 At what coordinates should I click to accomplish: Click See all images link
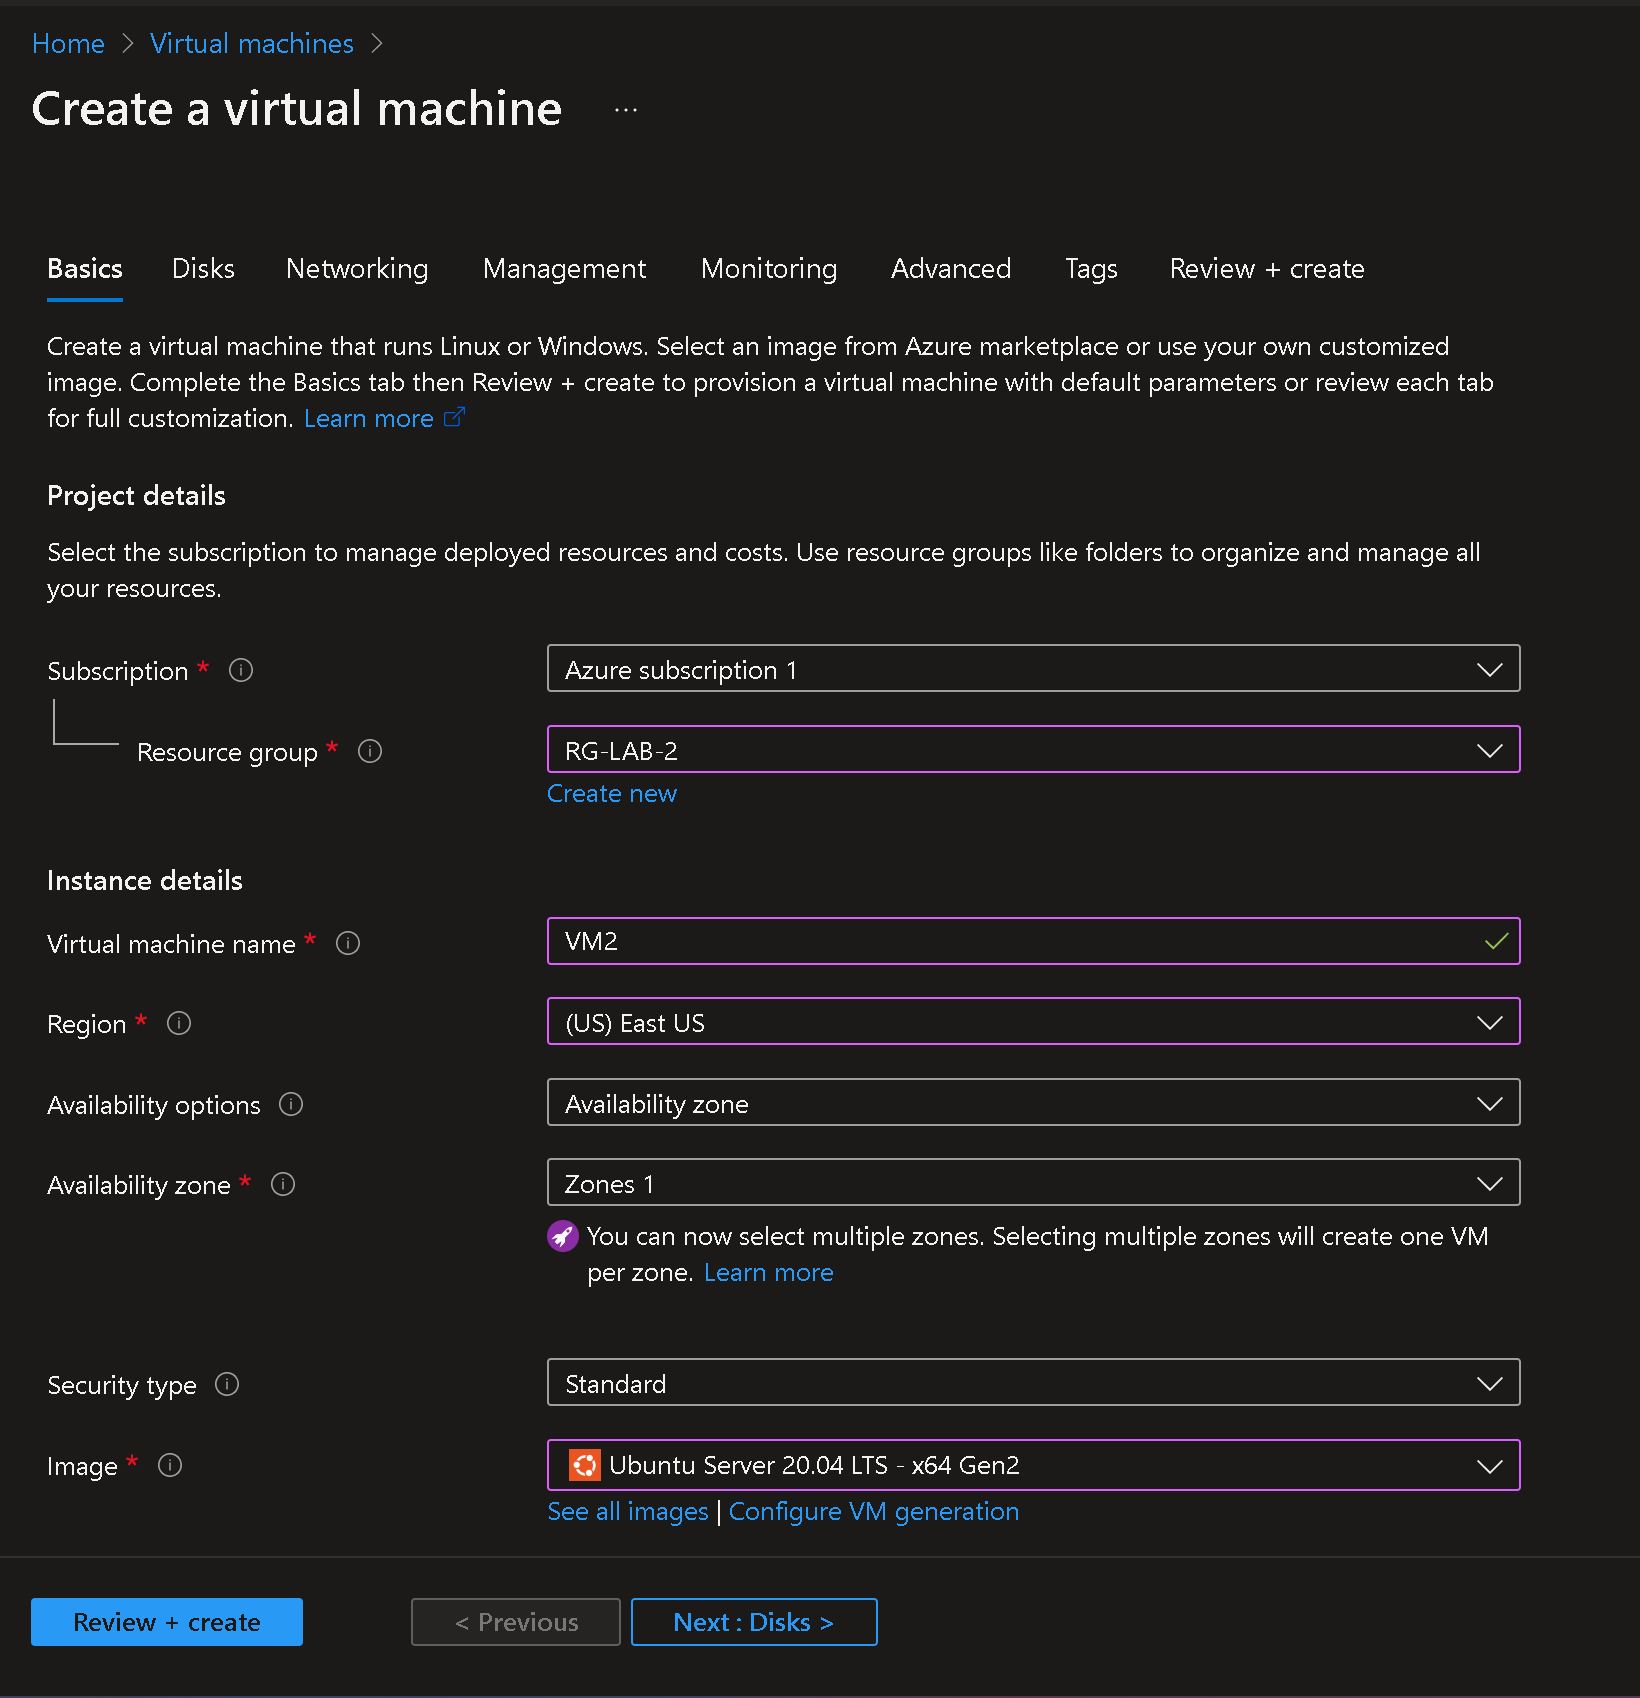click(628, 1512)
